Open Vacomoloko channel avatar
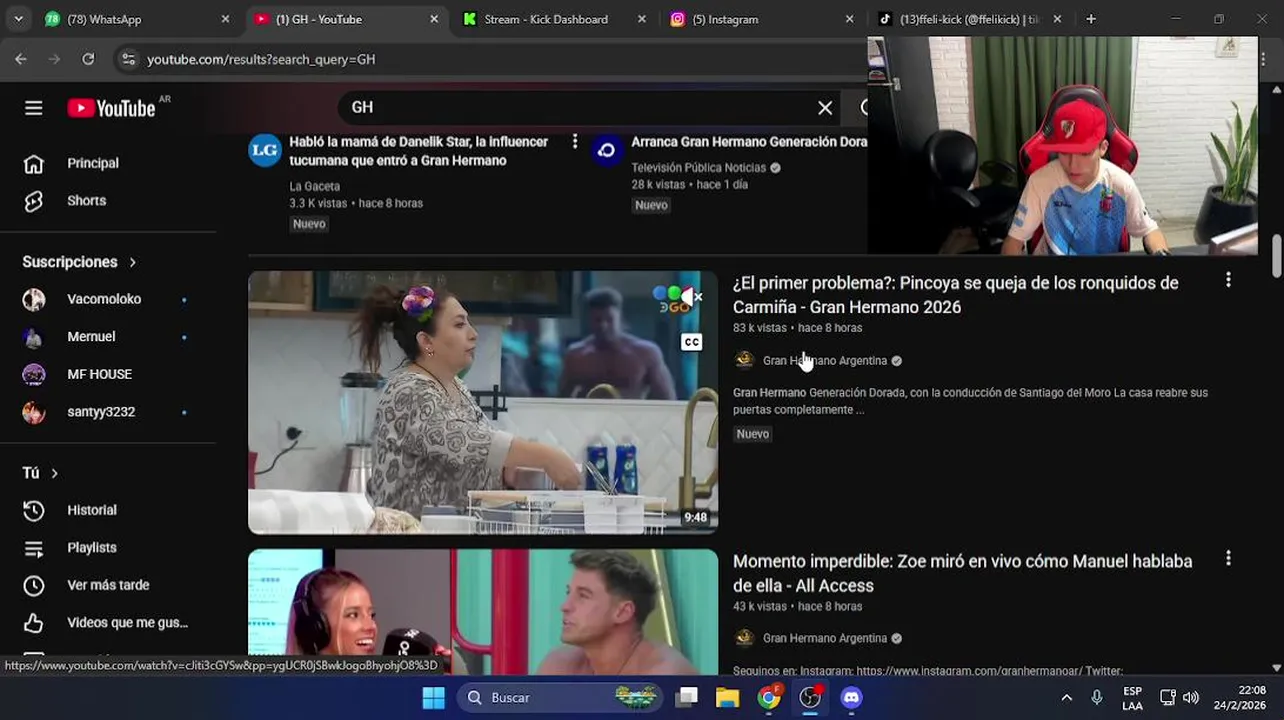This screenshot has height=720, width=1284. click(34, 299)
